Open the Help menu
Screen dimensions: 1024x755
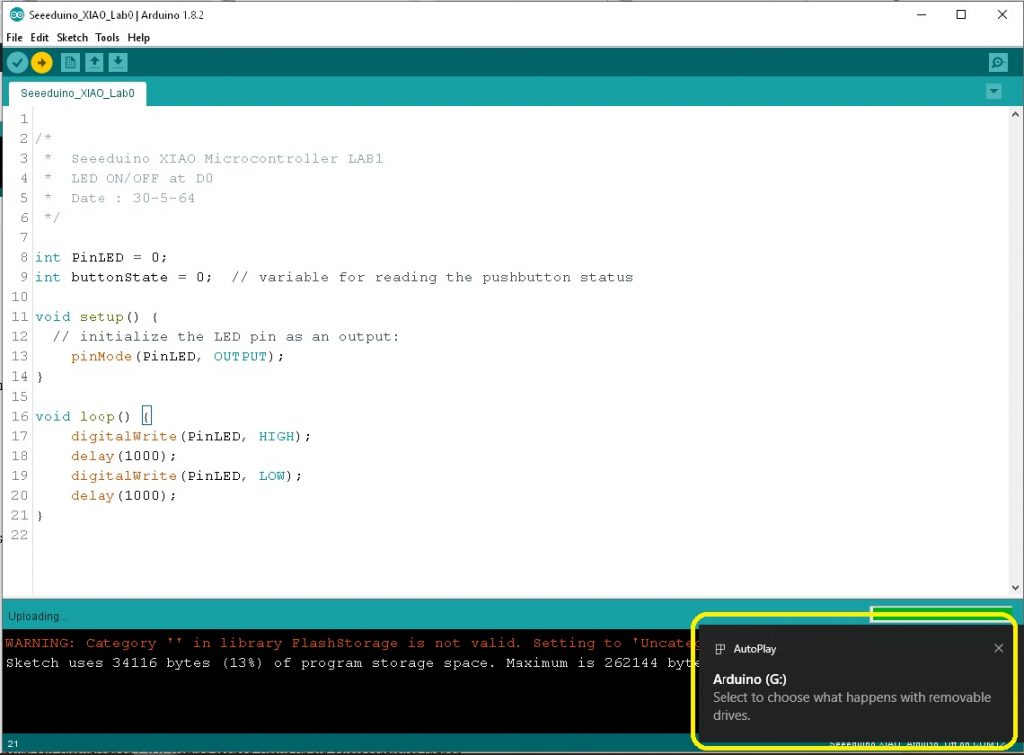138,37
